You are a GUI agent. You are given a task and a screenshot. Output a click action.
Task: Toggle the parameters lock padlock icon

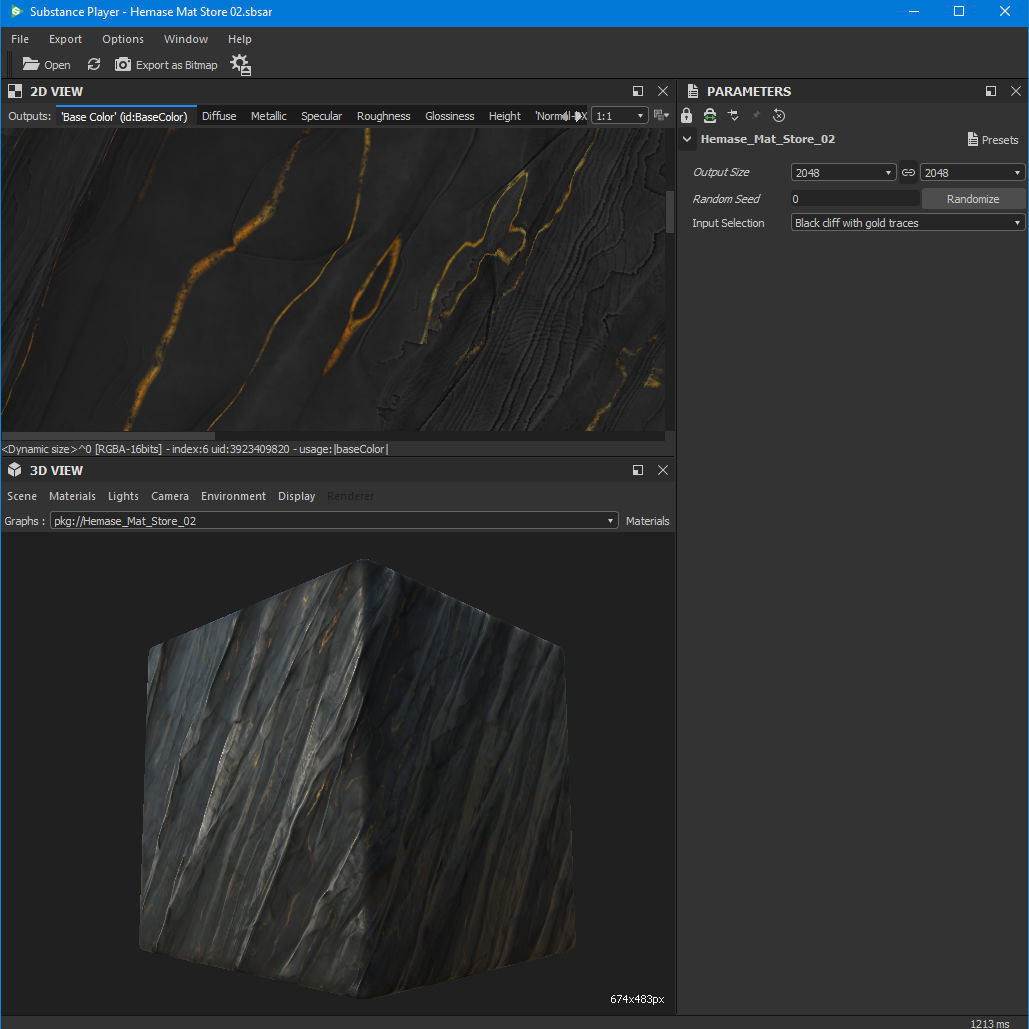(686, 116)
